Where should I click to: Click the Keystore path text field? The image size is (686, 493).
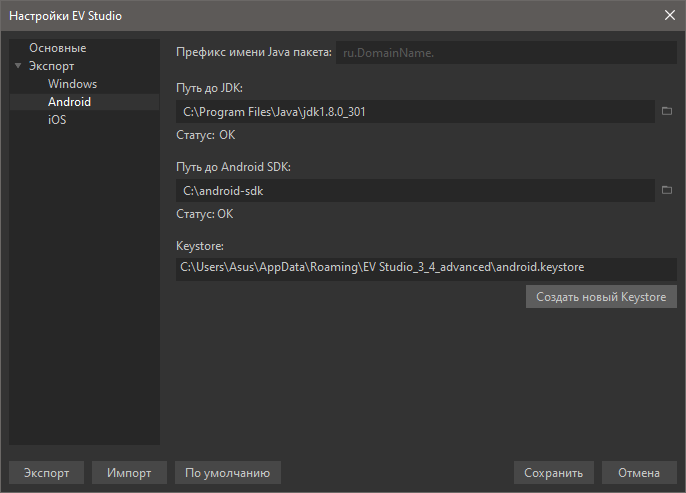point(425,268)
